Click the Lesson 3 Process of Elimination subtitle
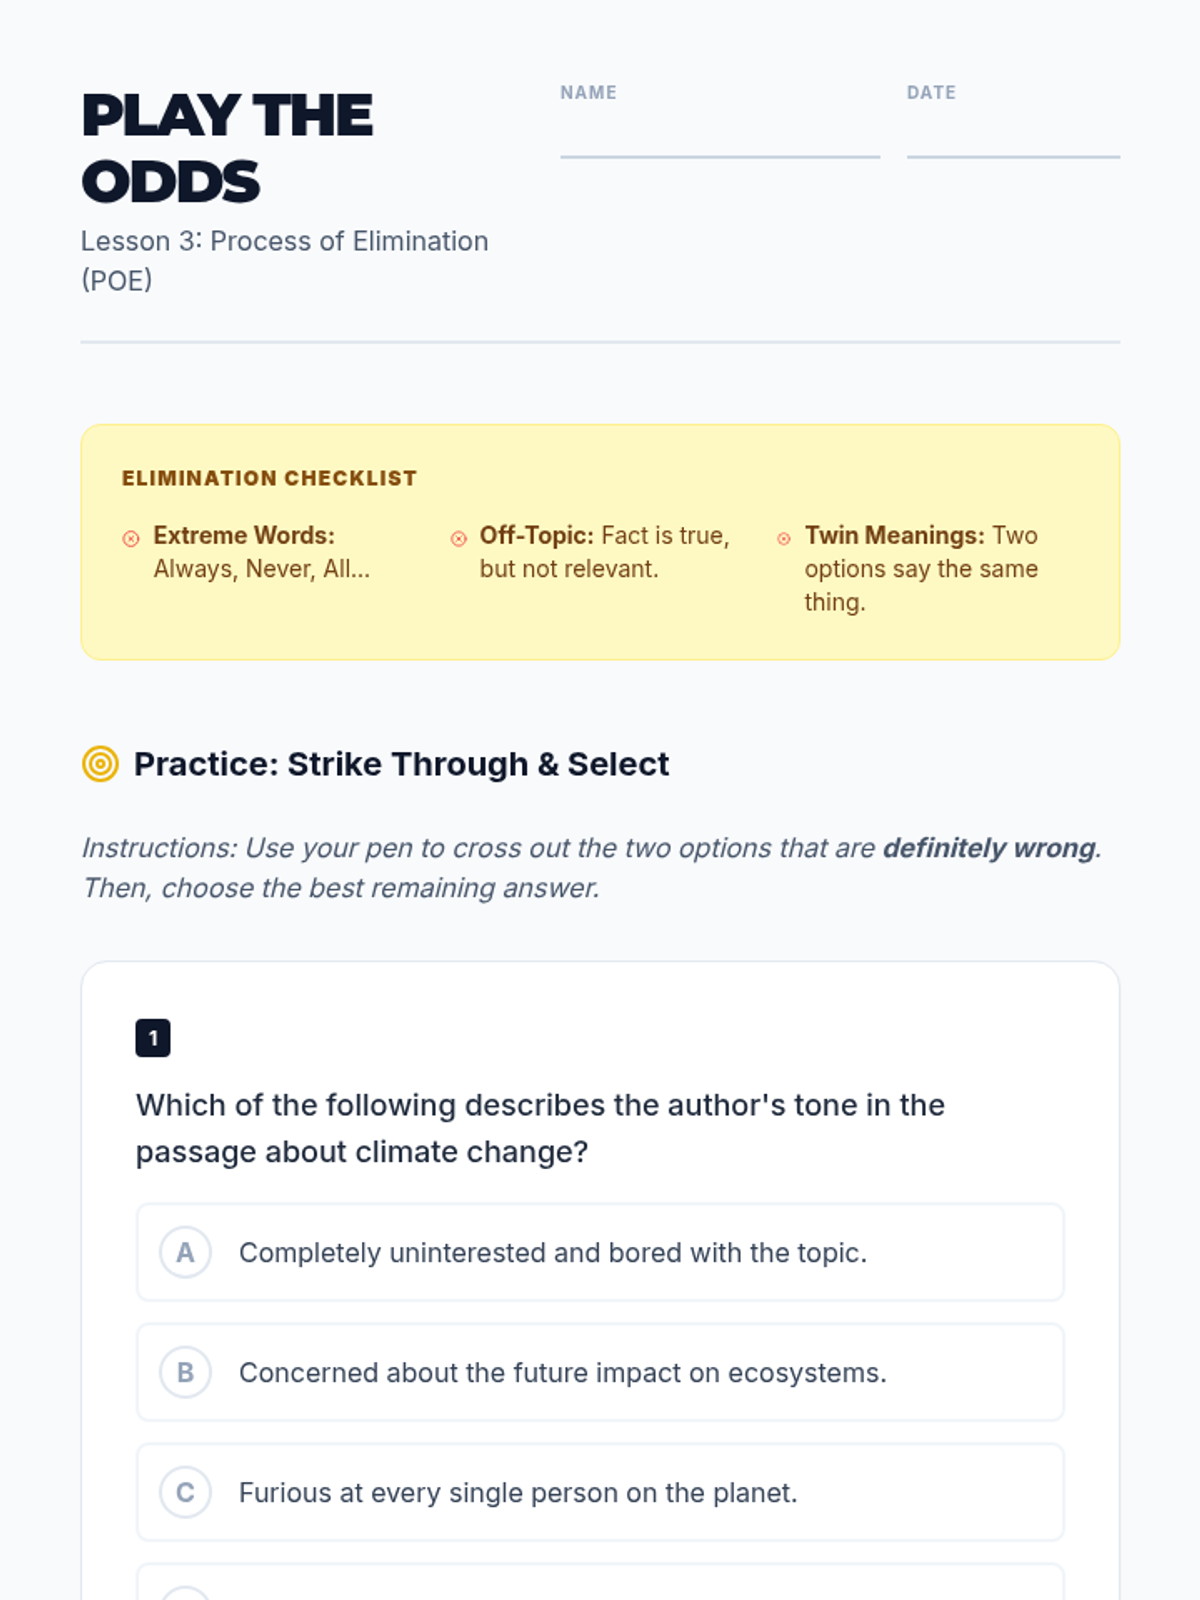Viewport: 1200px width, 1600px height. point(284,260)
